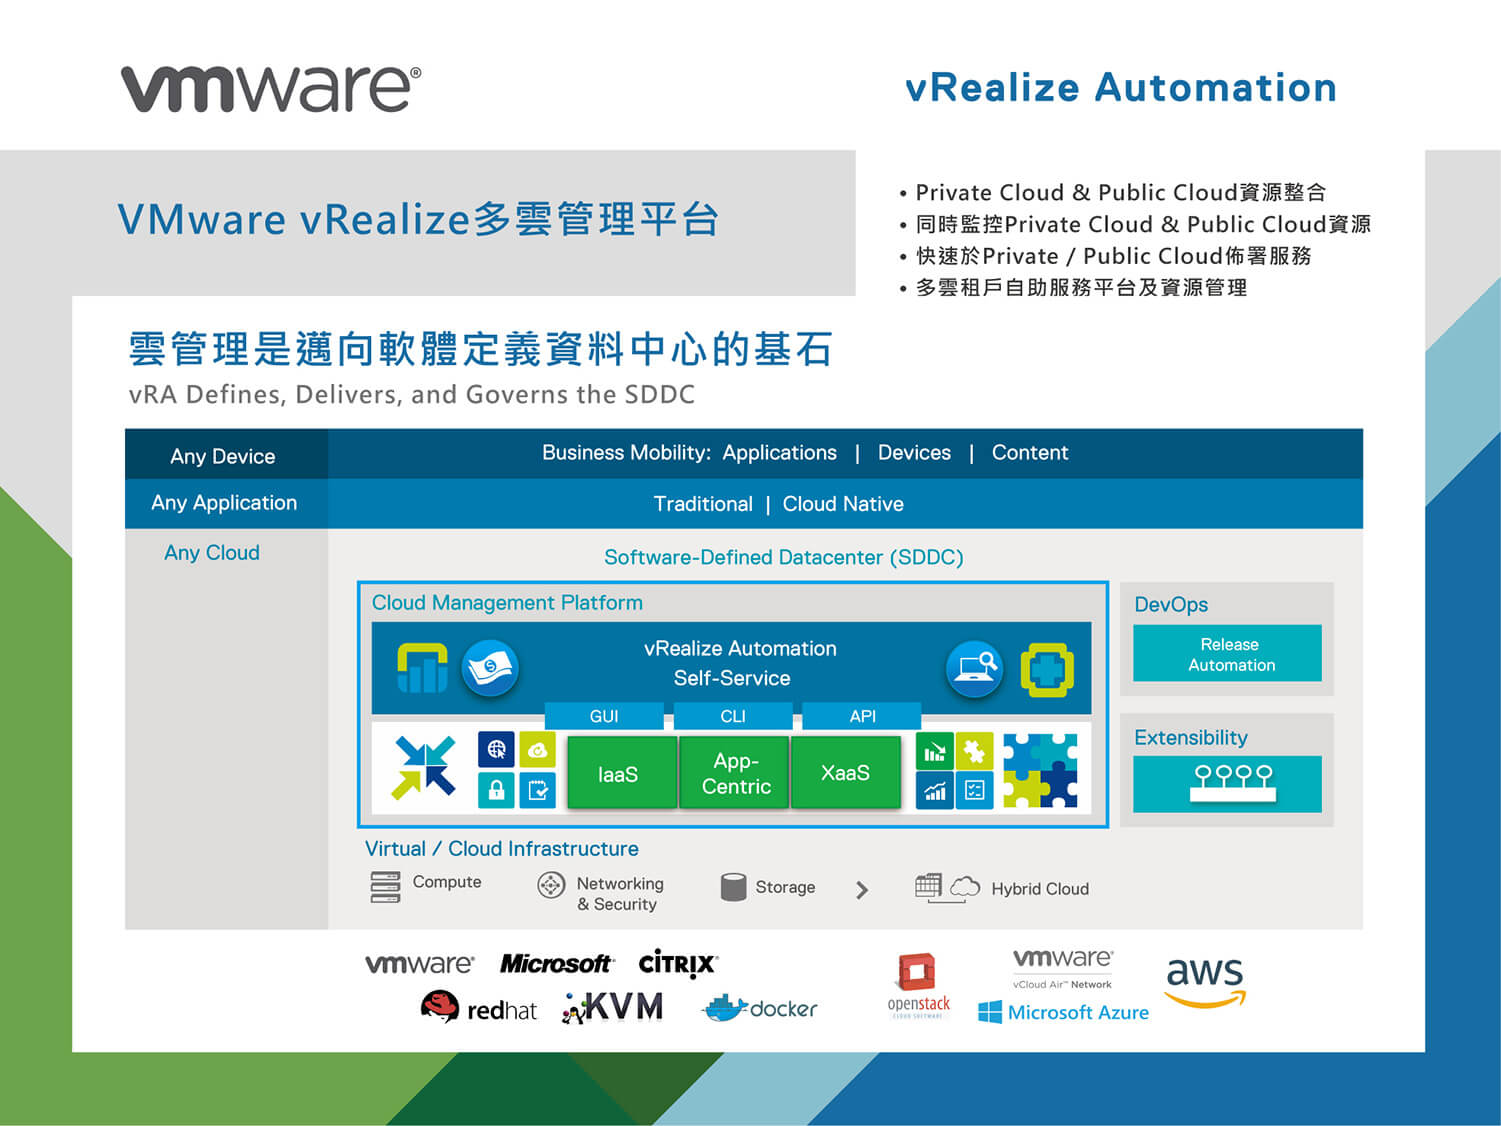Viewport: 1501px width, 1126px height.
Task: Click the green IaaS block
Action: [x=622, y=773]
